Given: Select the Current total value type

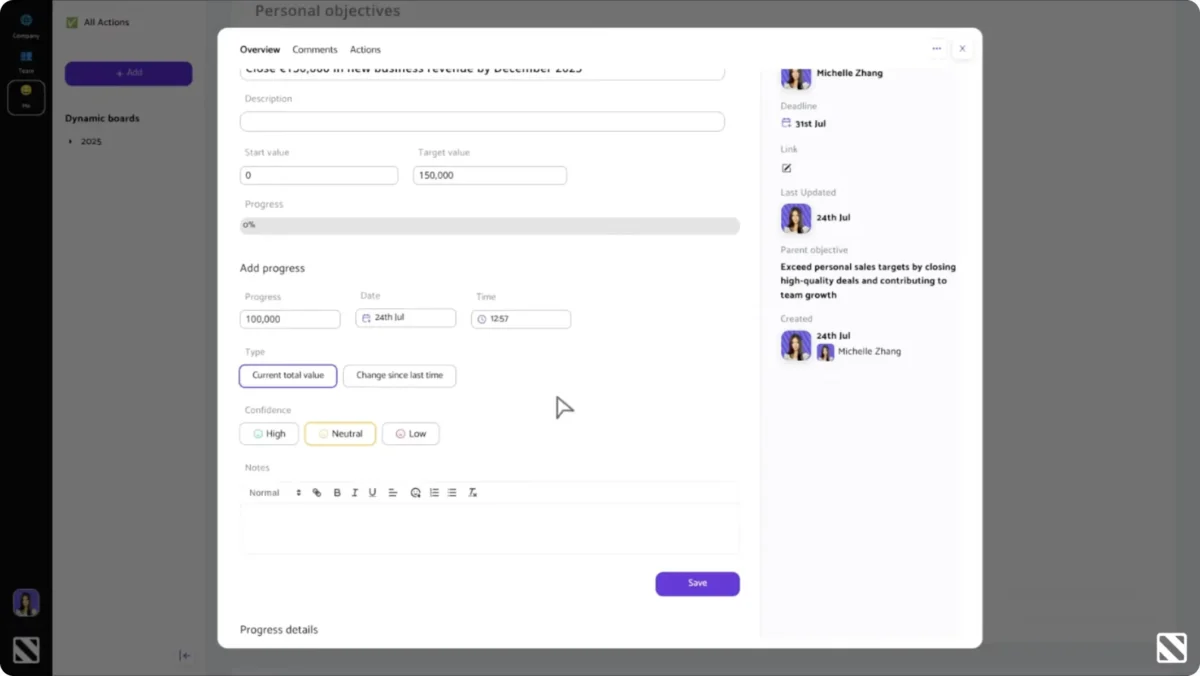Looking at the screenshot, I should [288, 376].
